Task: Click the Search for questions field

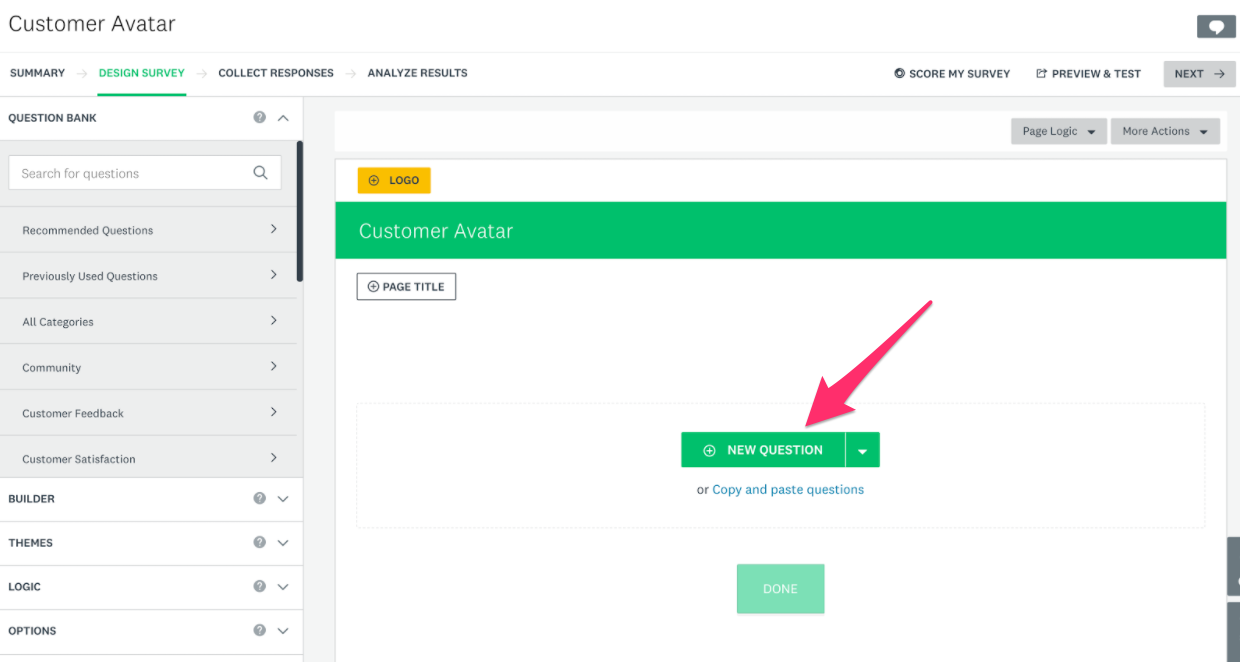Action: point(145,173)
